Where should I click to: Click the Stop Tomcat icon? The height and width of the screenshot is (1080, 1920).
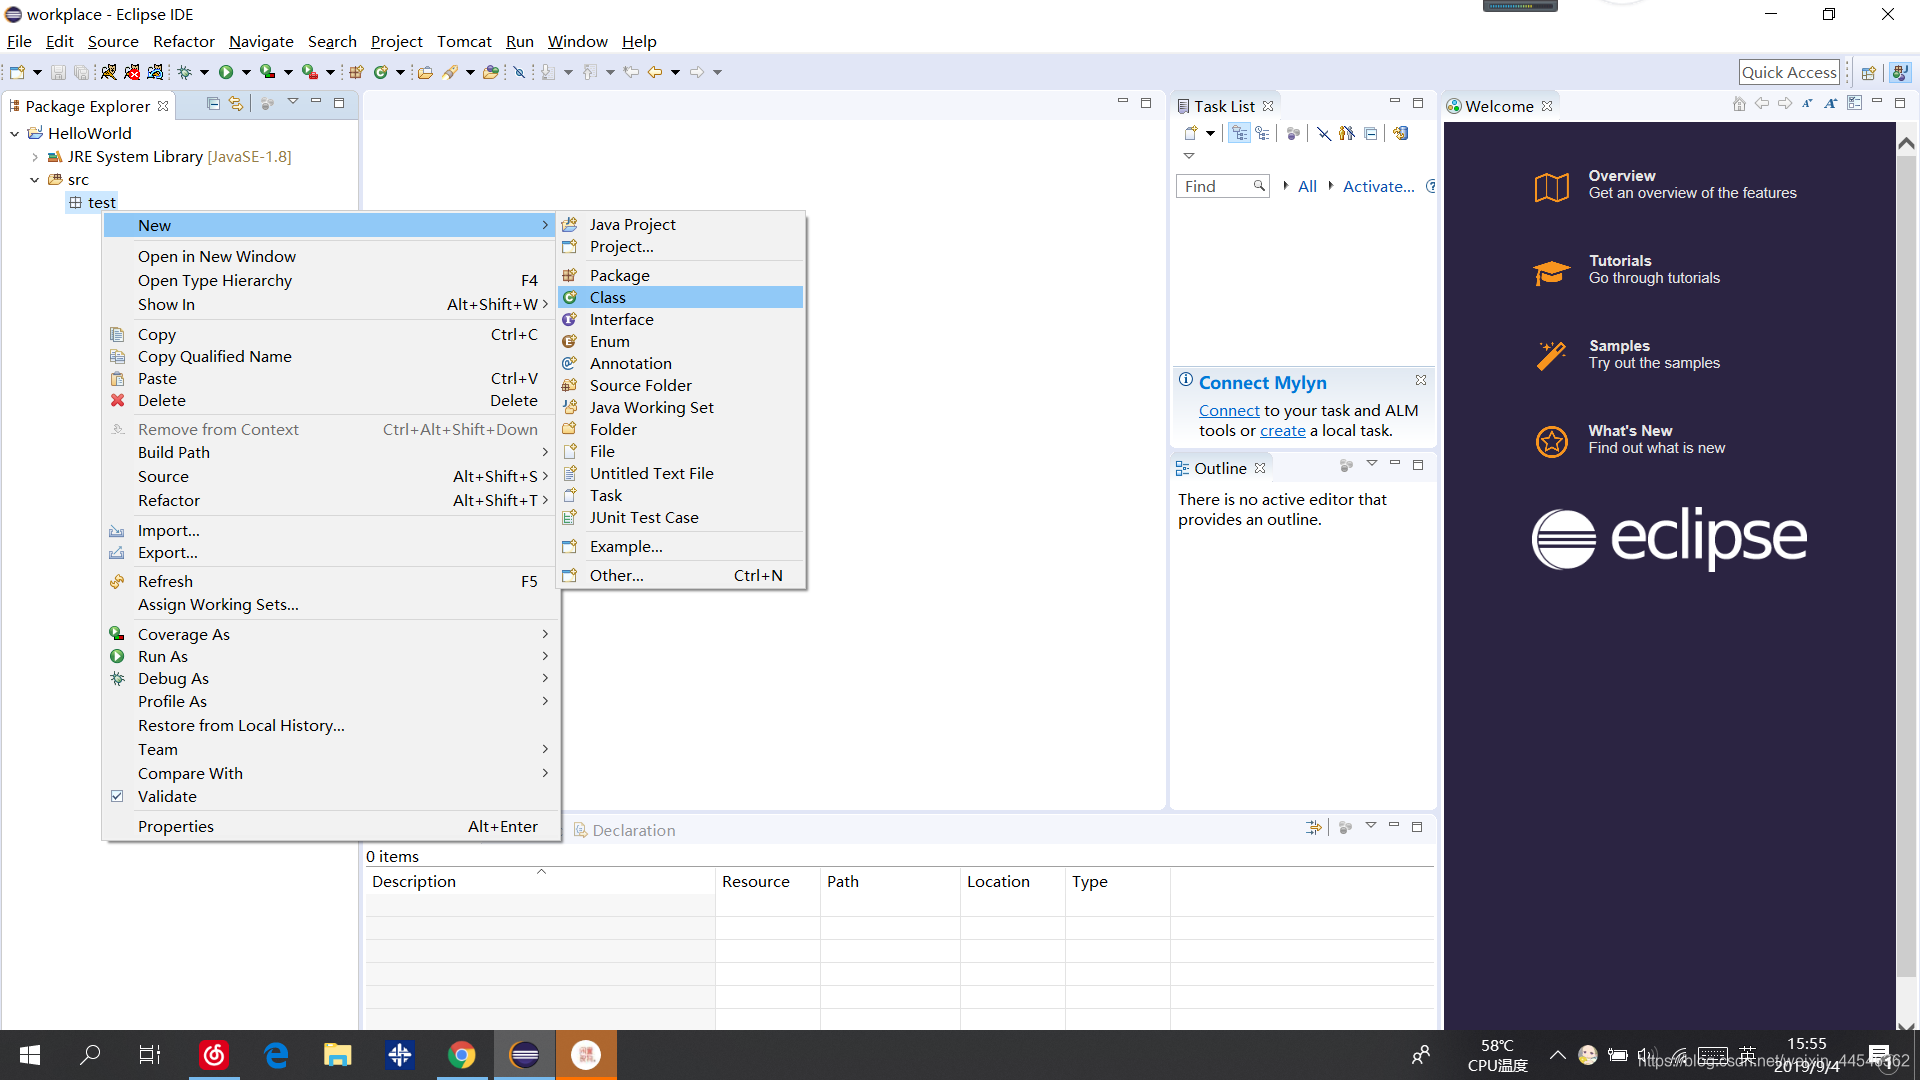(132, 72)
